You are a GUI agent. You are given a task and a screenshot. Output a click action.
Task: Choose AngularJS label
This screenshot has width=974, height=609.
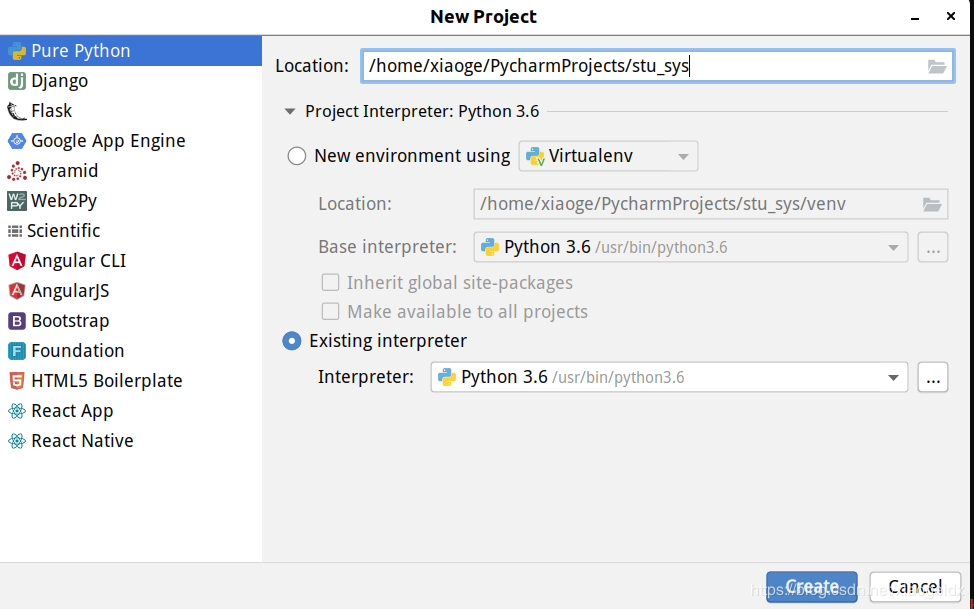pos(70,291)
